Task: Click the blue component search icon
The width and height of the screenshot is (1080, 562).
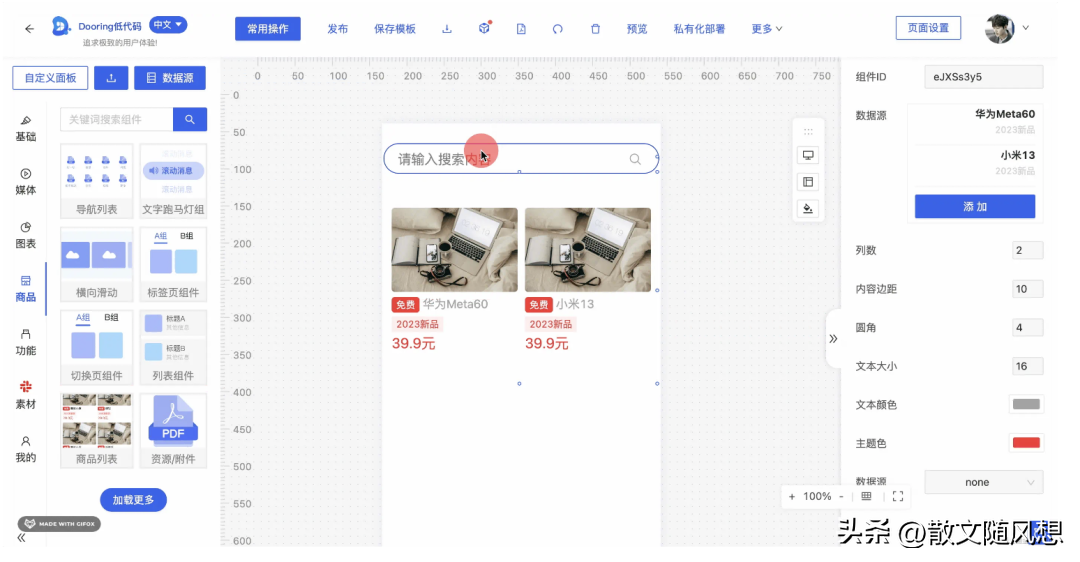Action: coord(189,119)
